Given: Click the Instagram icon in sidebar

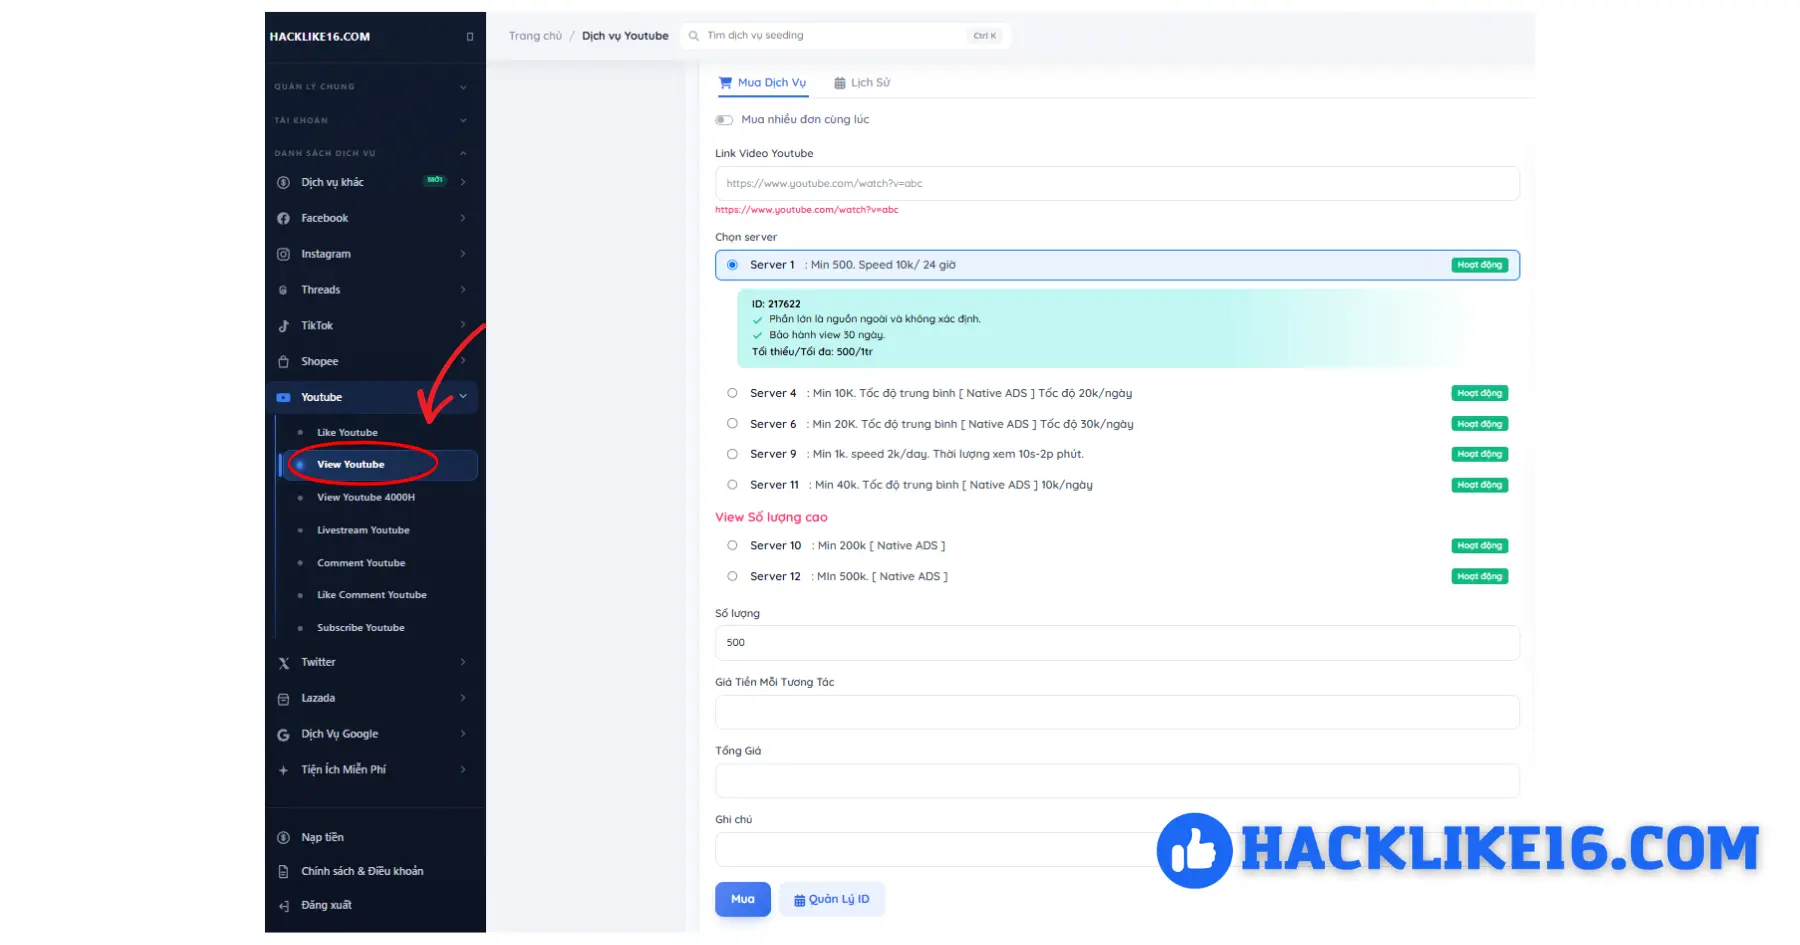Looking at the screenshot, I should [283, 254].
